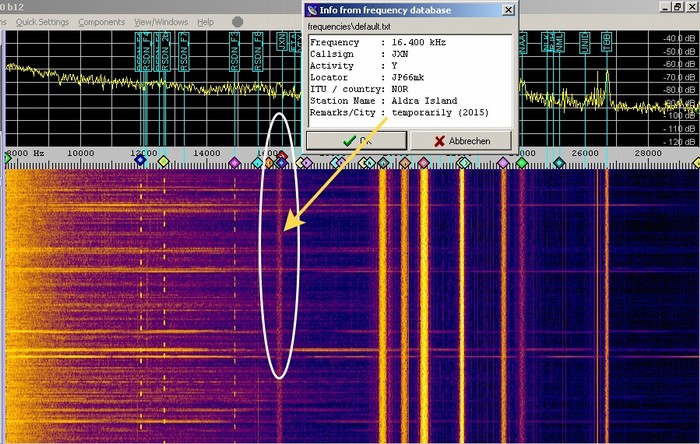Close the frequency database info dialog

[x=509, y=10]
